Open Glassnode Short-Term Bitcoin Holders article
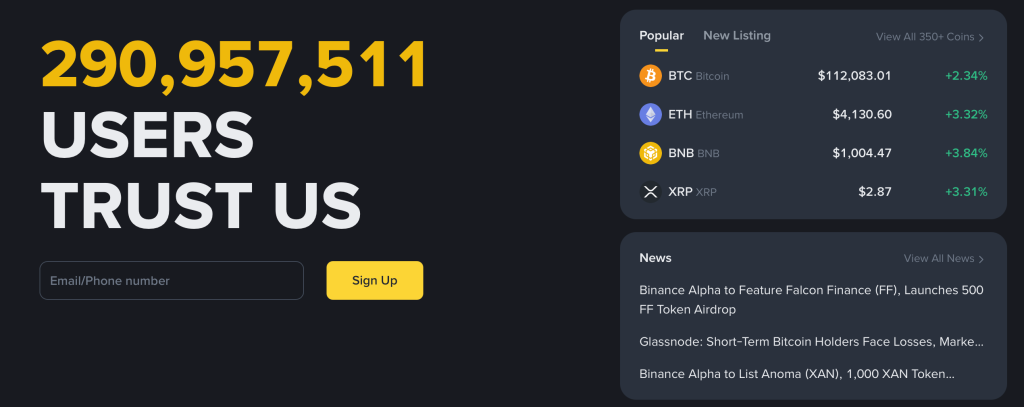 click(x=811, y=342)
